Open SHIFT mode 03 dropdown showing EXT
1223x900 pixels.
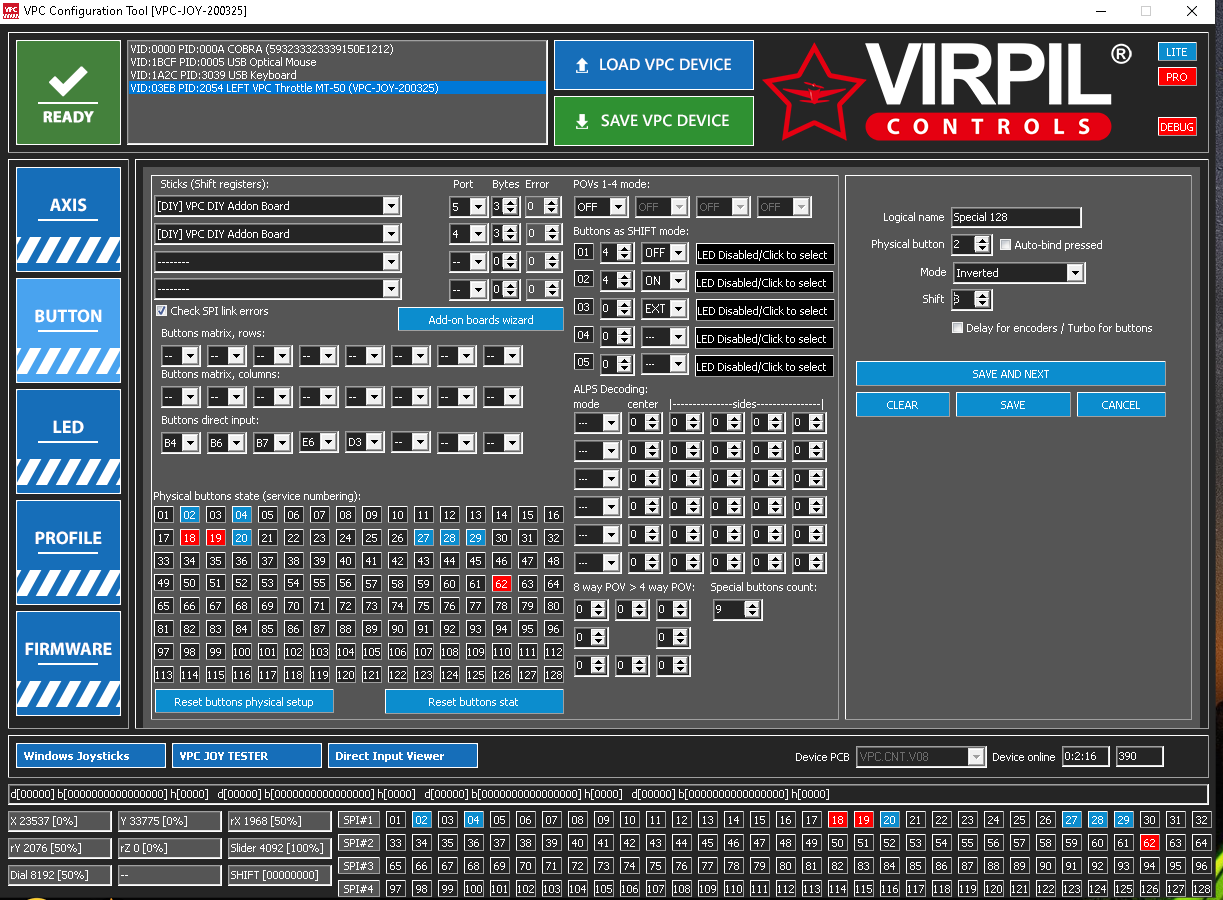click(664, 309)
